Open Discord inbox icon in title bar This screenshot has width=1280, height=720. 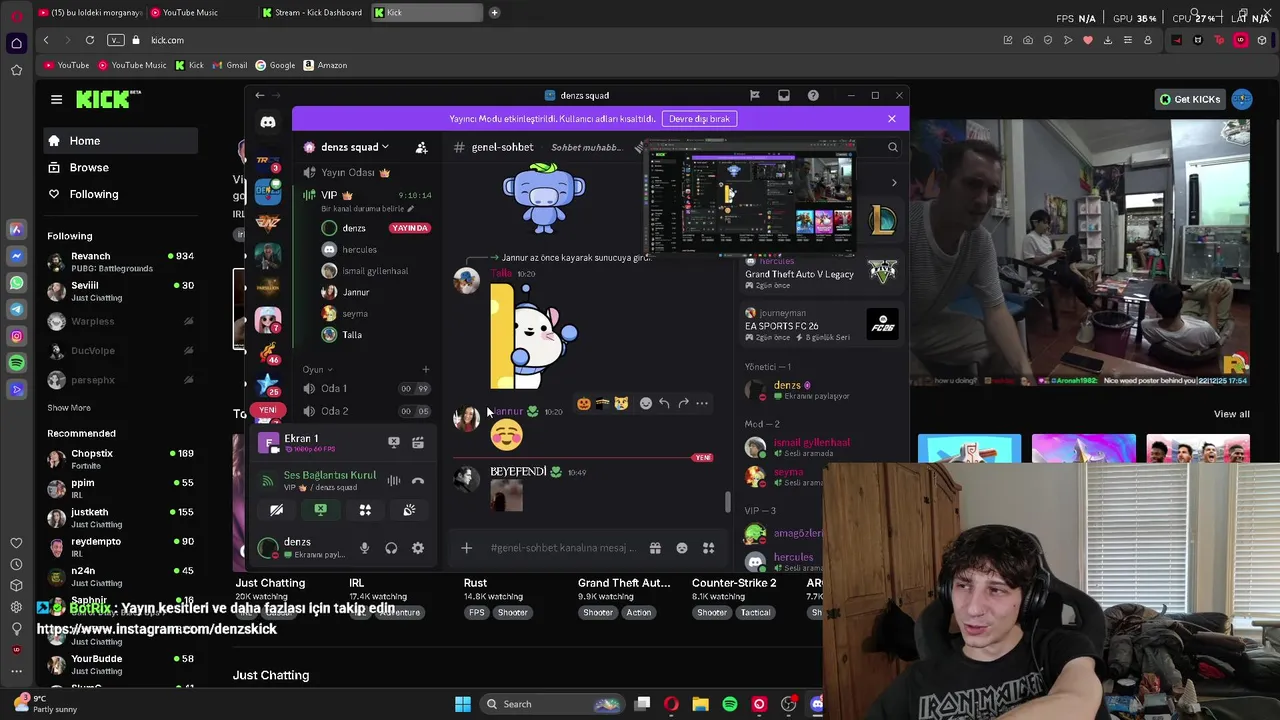coord(784,95)
